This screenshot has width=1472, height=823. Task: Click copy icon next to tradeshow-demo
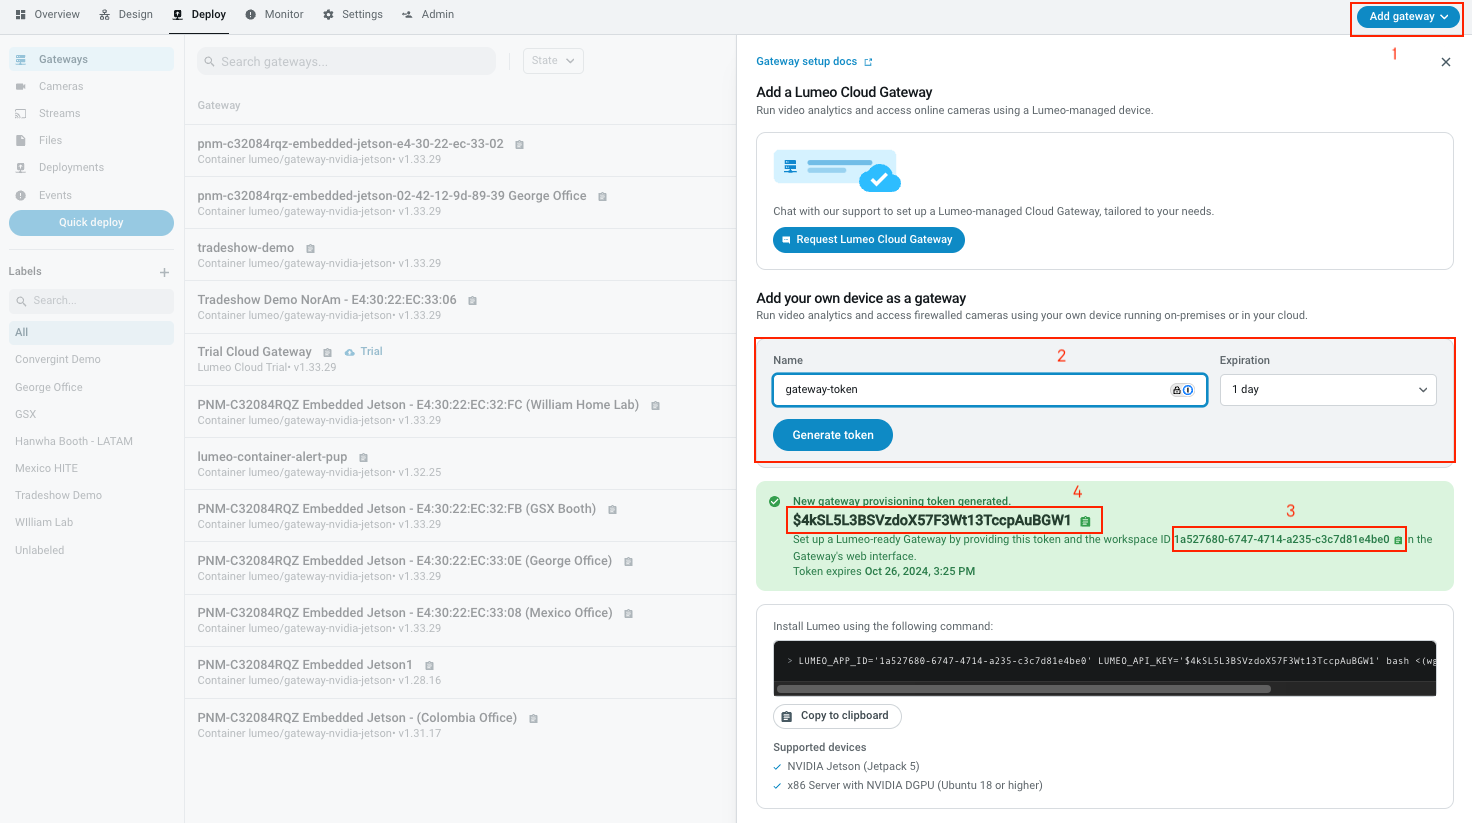tap(310, 249)
